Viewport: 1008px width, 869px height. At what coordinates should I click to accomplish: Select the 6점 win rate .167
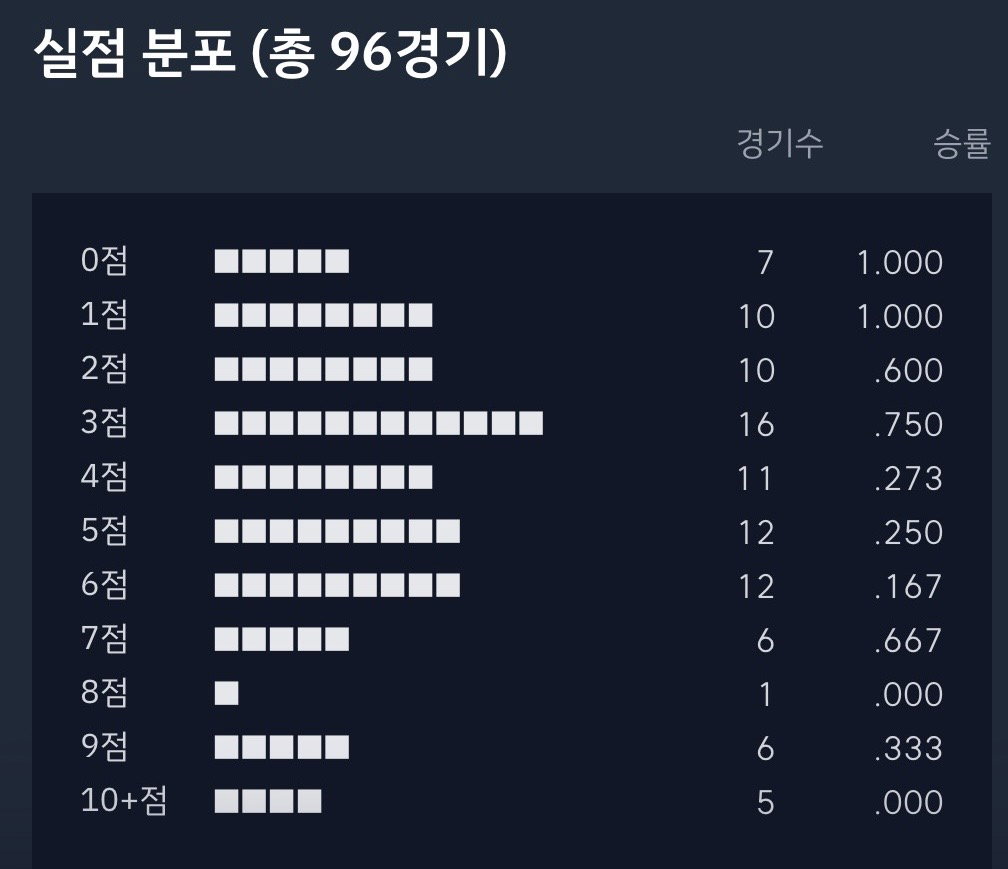[908, 586]
